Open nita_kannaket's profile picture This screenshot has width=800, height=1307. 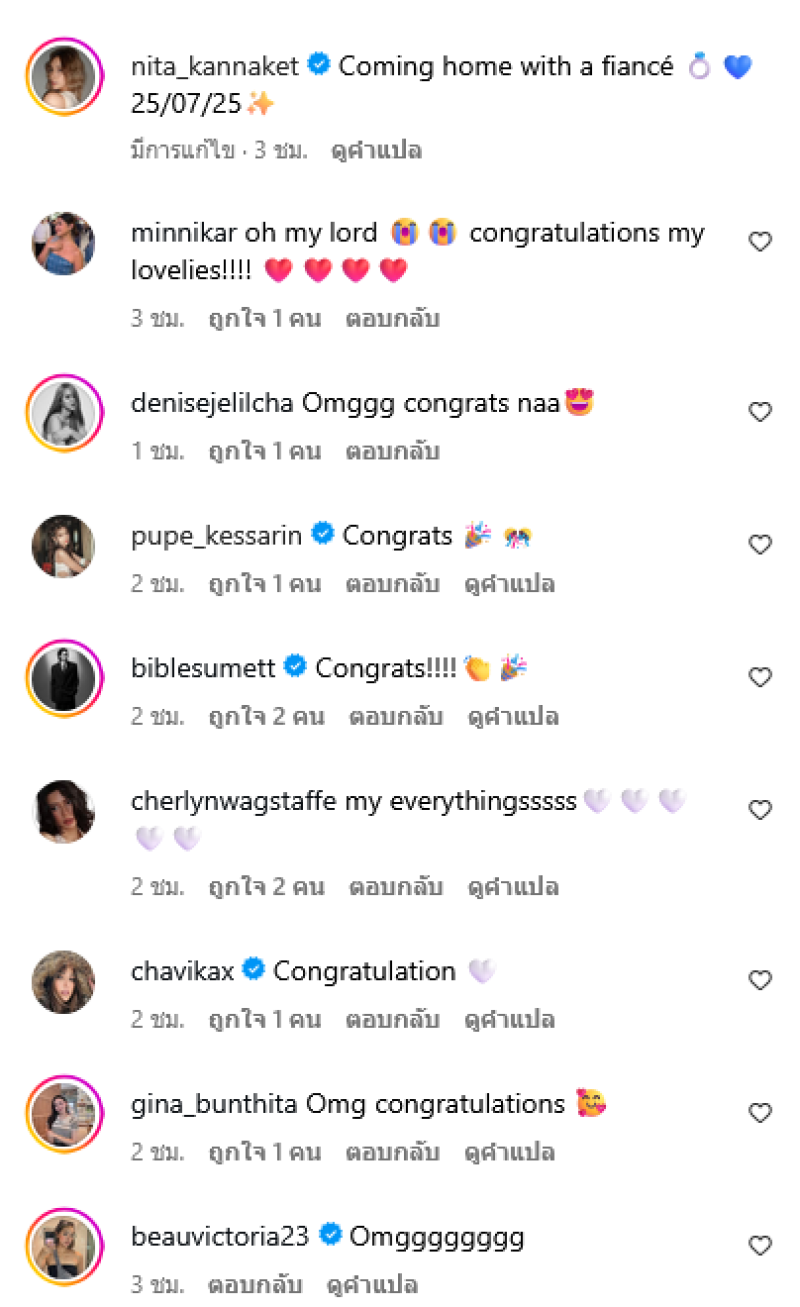(x=63, y=78)
